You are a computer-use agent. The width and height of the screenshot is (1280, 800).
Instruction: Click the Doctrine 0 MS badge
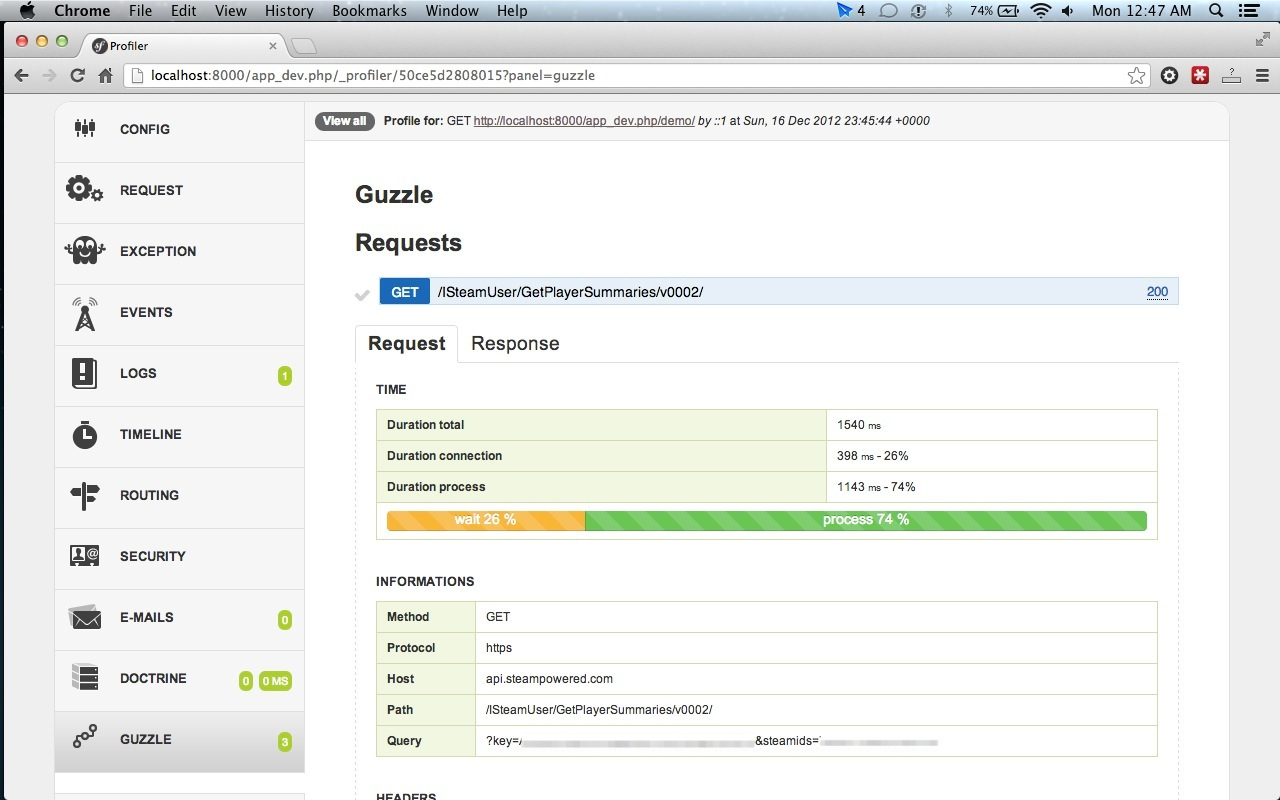[275, 681]
